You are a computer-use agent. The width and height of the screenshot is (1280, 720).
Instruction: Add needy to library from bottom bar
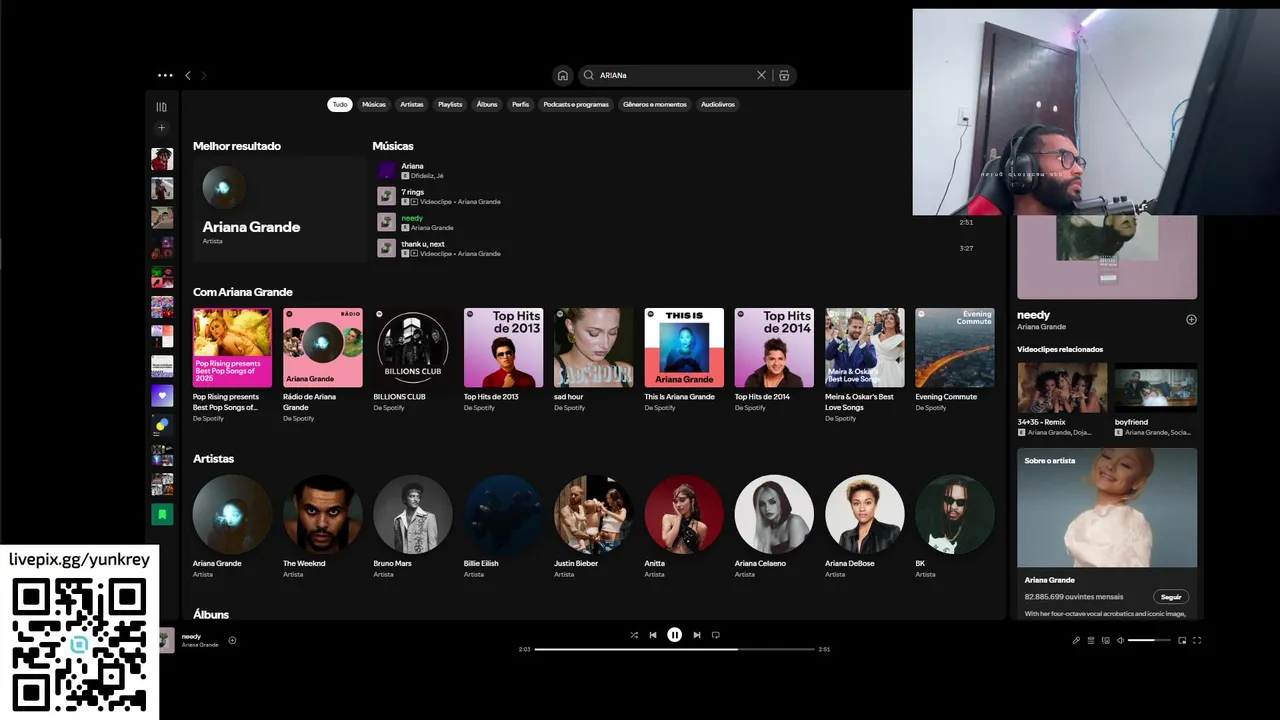click(x=232, y=640)
